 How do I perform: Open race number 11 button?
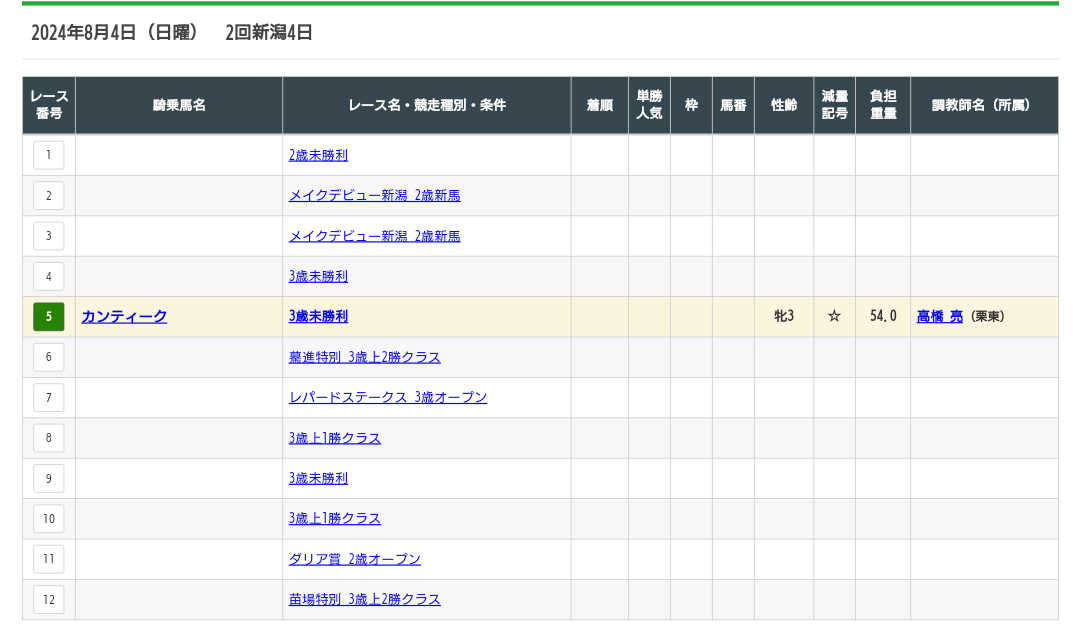click(x=48, y=559)
